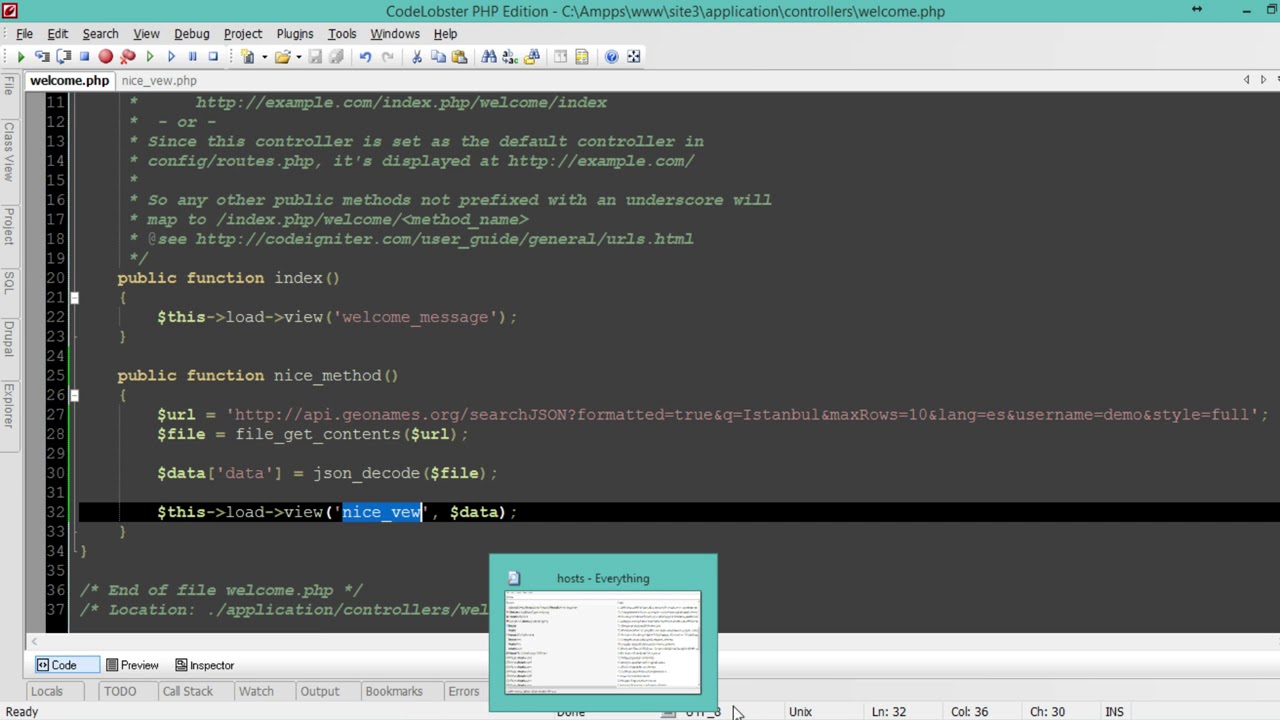Collapse the nice_method() function fold marker
This screenshot has height=720, width=1280.
(74, 395)
